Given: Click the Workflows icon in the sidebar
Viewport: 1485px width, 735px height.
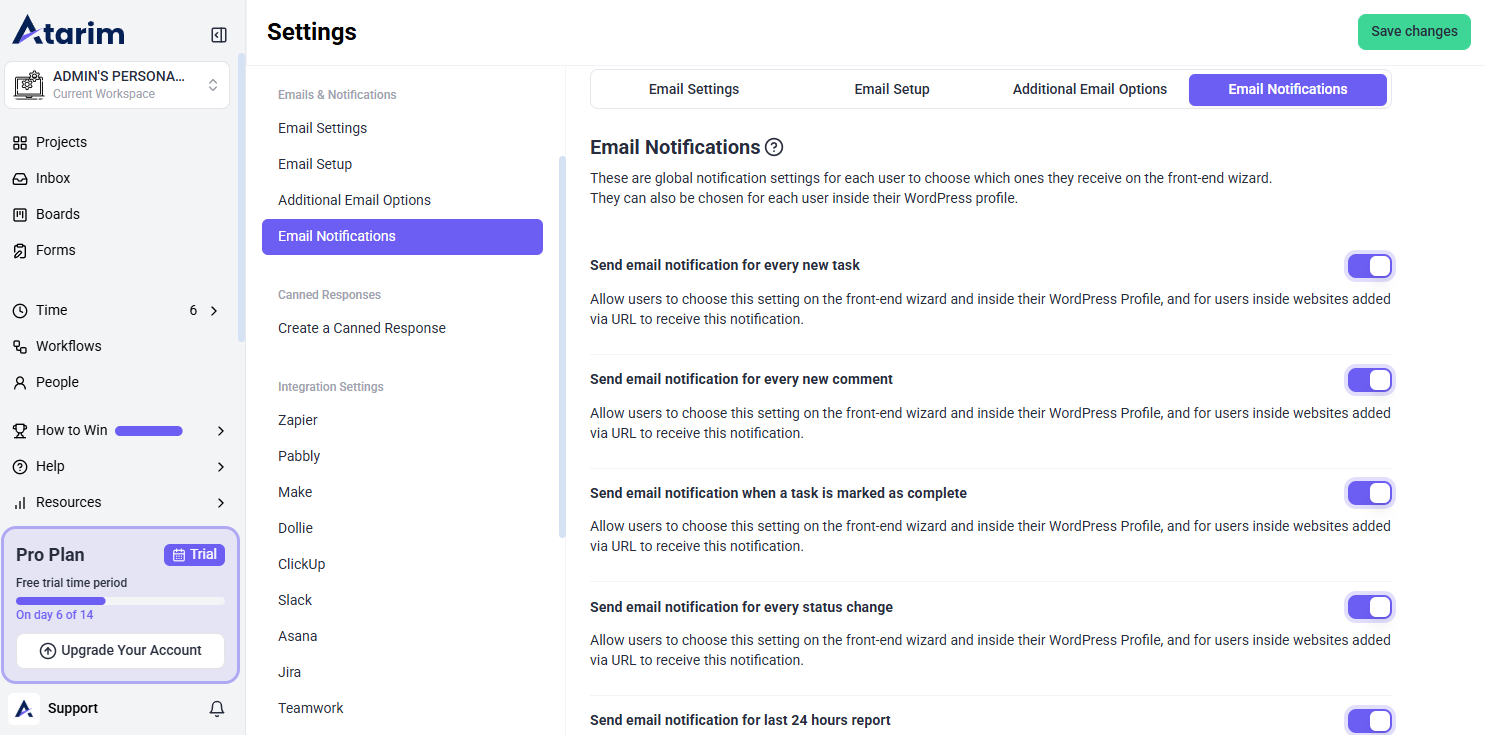Looking at the screenshot, I should 20,347.
